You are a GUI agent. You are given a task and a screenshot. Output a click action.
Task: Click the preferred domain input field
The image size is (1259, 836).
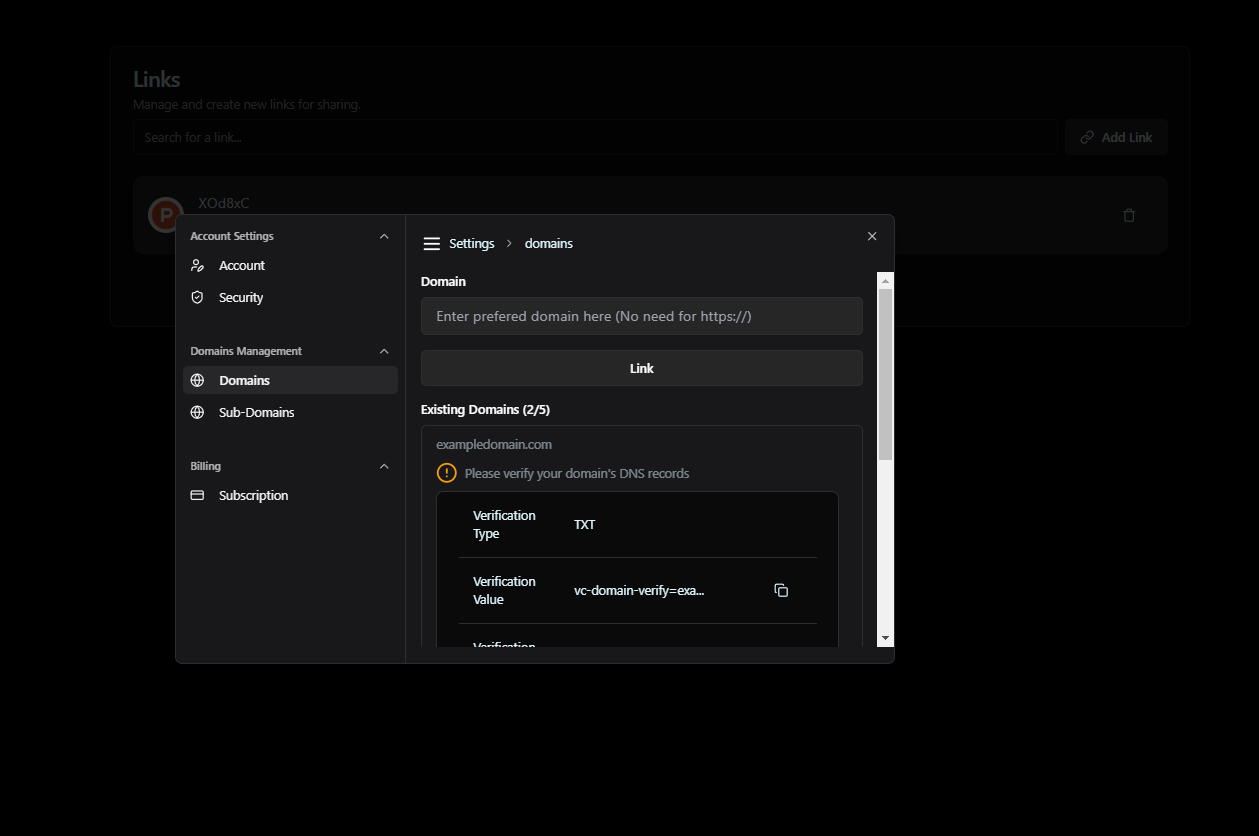pos(642,316)
